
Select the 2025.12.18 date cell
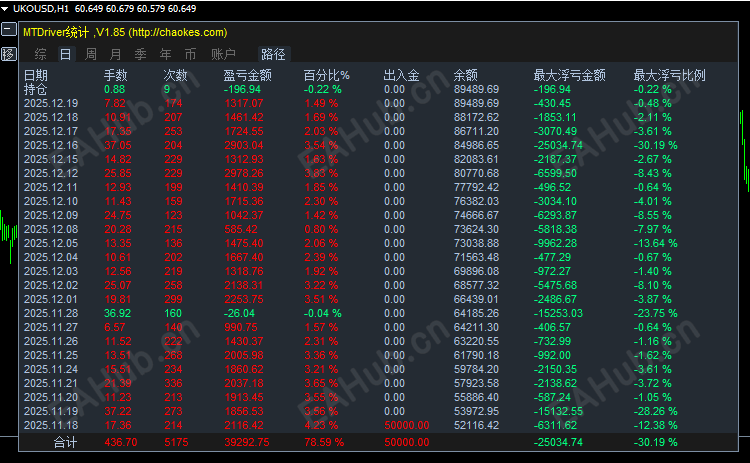click(x=51, y=117)
